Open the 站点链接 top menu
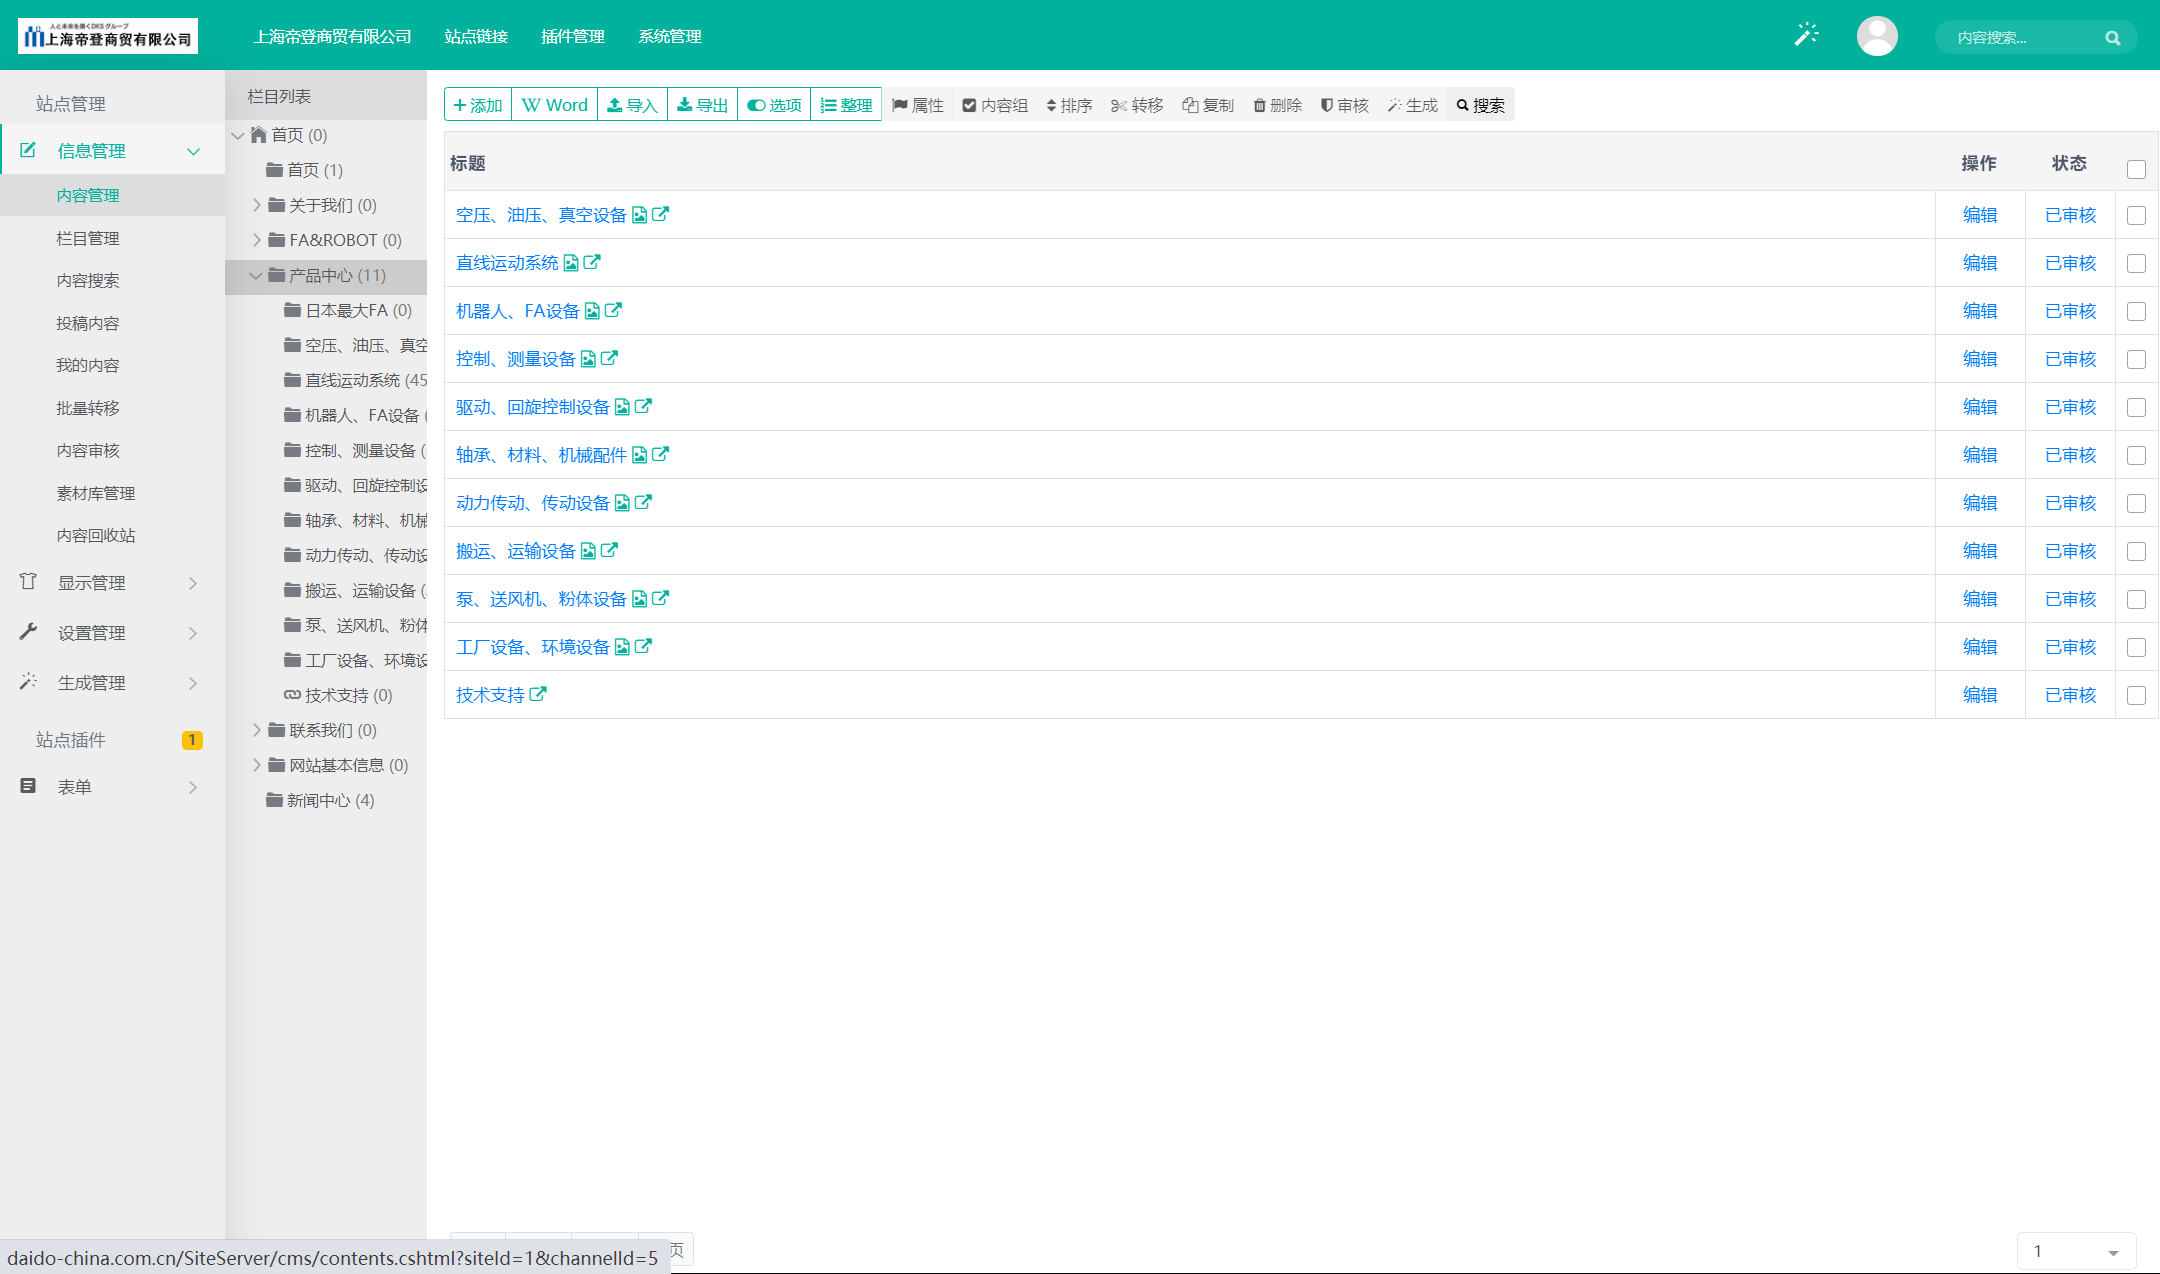Viewport: 2160px width, 1274px height. (x=476, y=37)
